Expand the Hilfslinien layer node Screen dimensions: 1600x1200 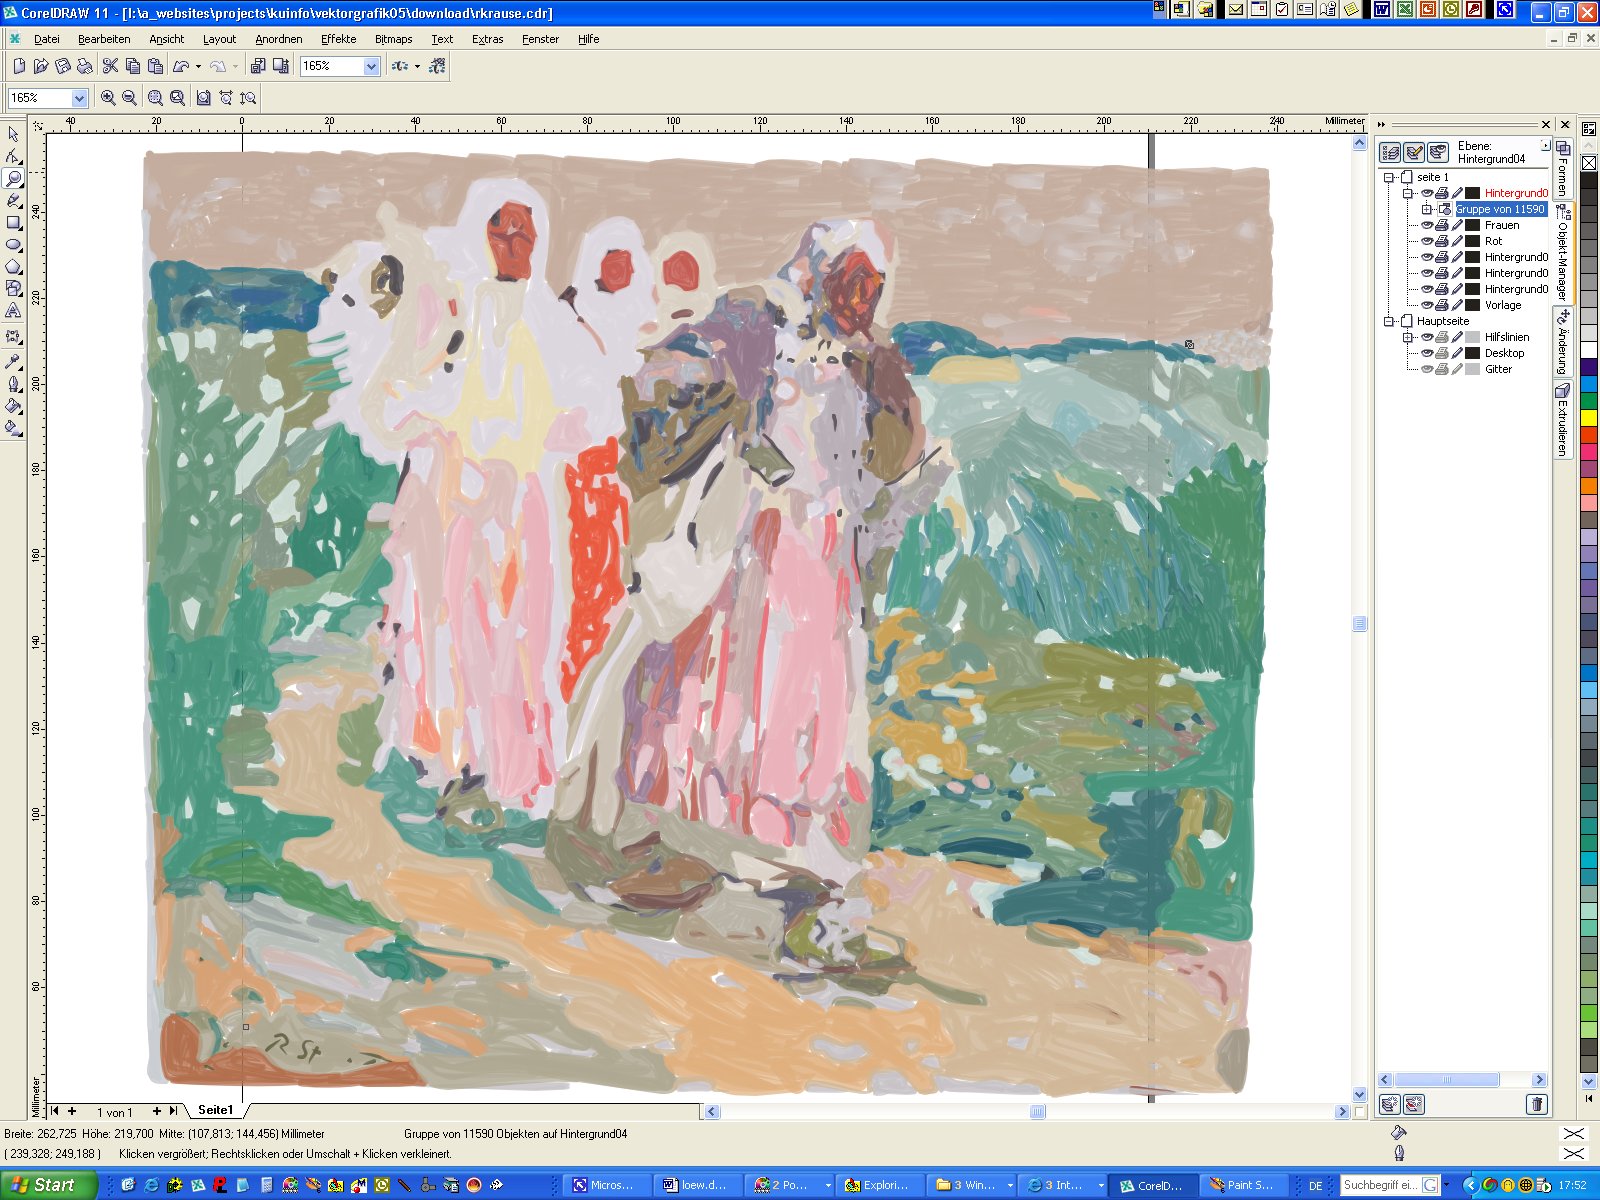click(x=1408, y=337)
